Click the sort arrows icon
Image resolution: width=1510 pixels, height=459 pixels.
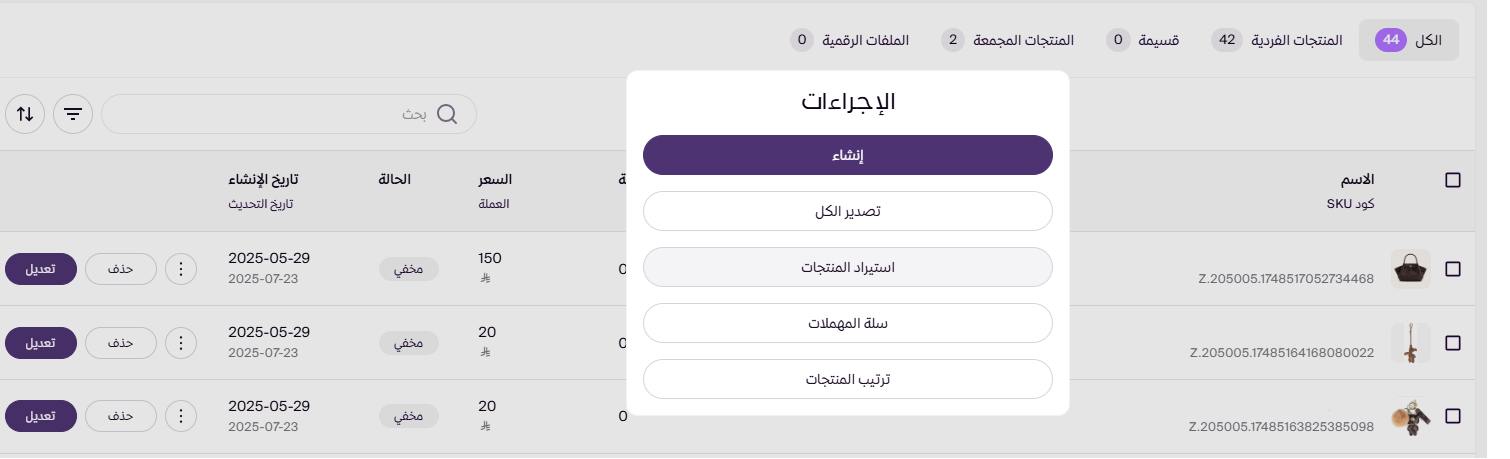coord(25,114)
